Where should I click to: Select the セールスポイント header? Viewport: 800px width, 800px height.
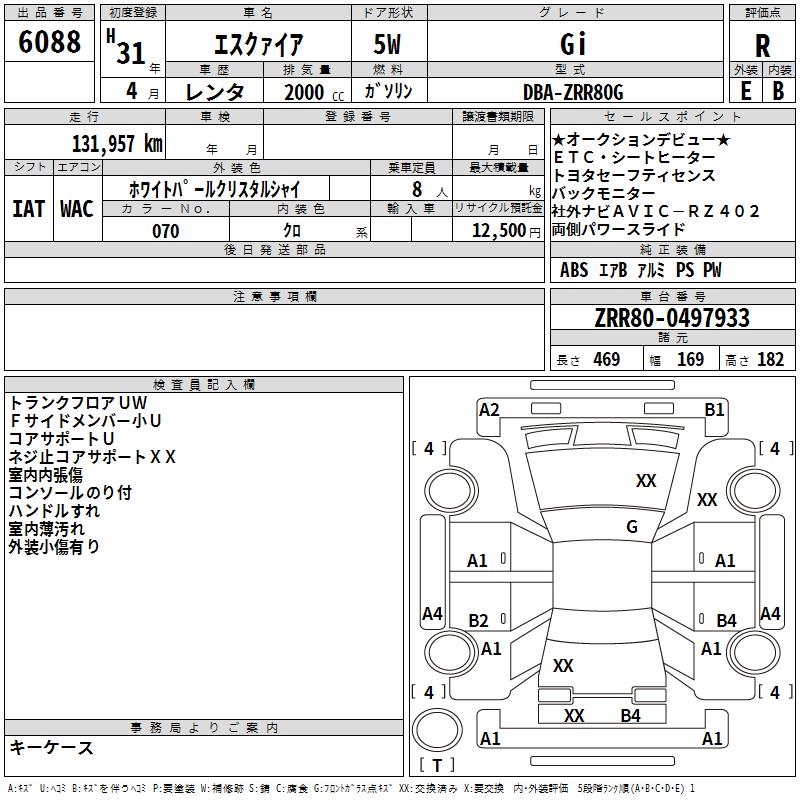pos(673,116)
